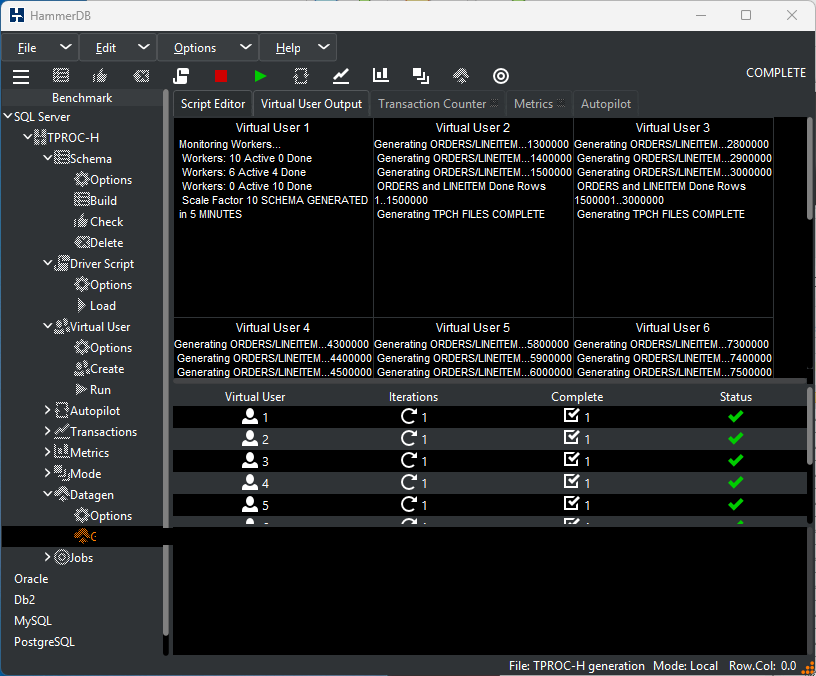The image size is (816, 676).
Task: Click the green Run play button
Action: [x=261, y=76]
